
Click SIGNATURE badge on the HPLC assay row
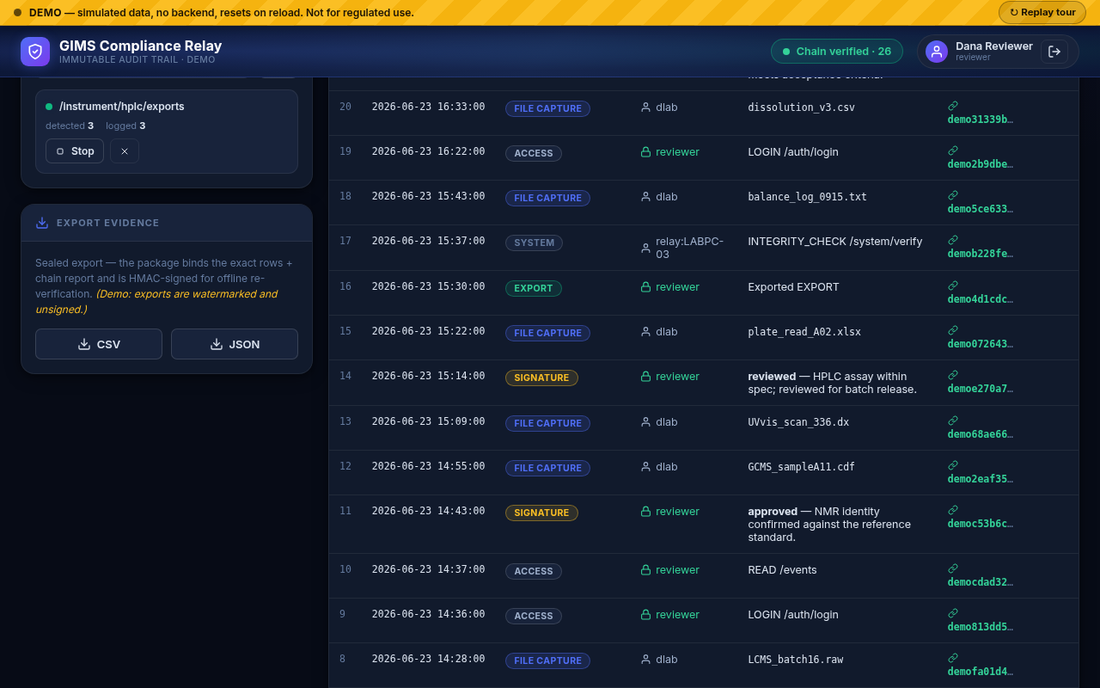542,378
